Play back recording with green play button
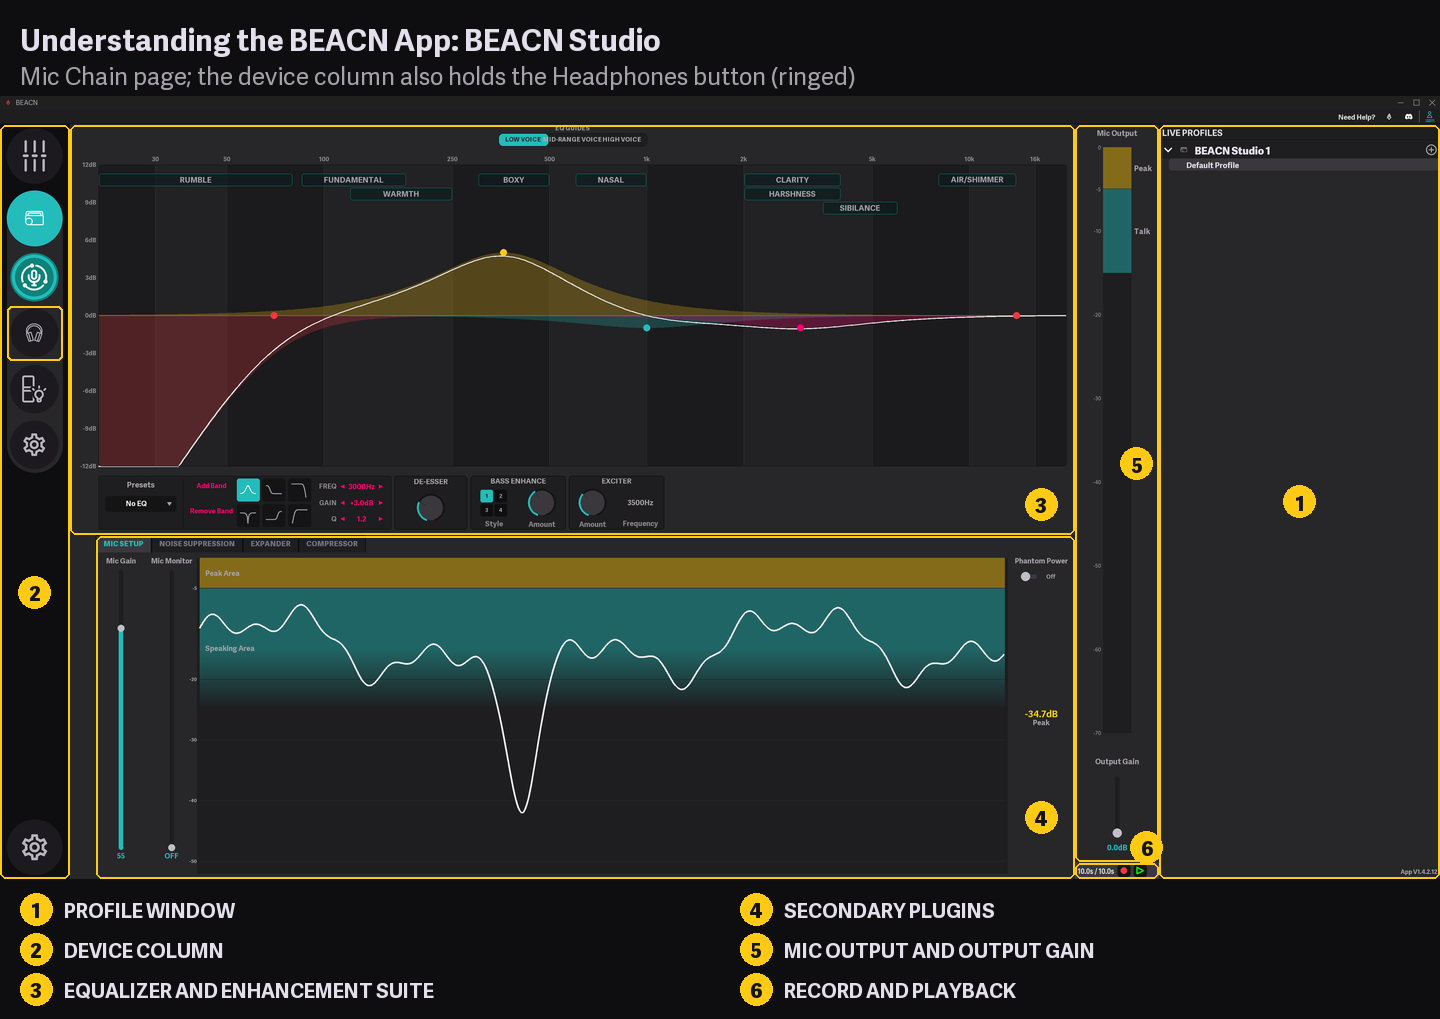The height and width of the screenshot is (1019, 1440). pos(1140,871)
